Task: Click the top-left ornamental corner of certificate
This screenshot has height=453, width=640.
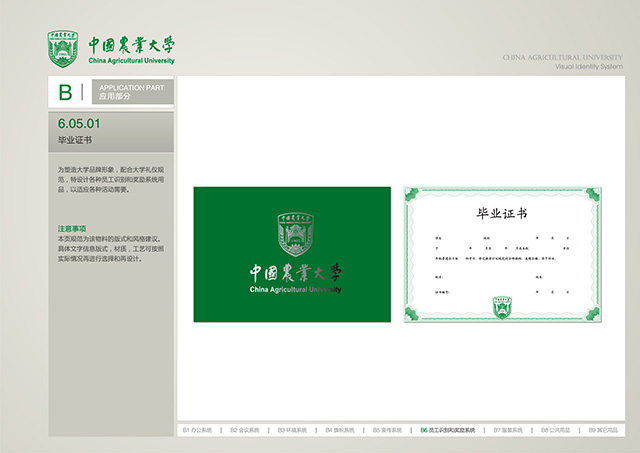Action: (411, 193)
